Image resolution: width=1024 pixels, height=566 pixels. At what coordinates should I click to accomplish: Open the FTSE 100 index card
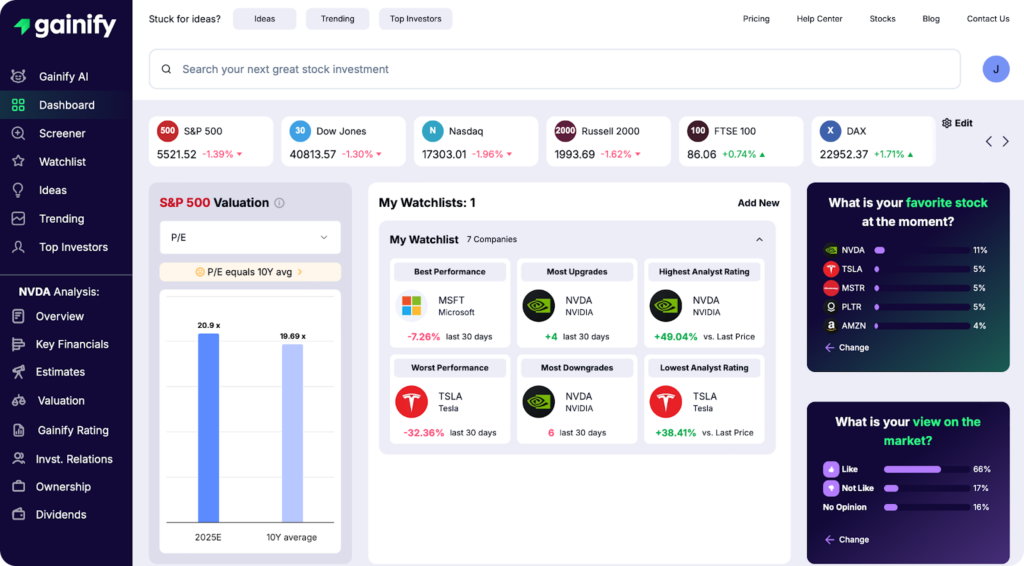741,142
